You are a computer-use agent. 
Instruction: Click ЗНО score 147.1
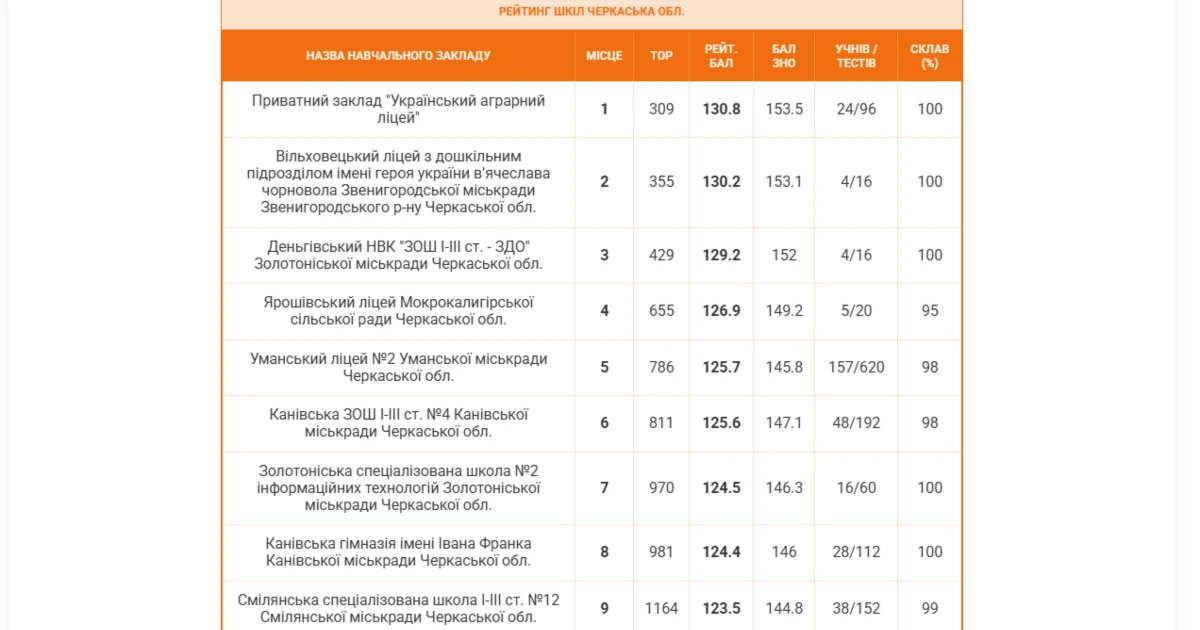point(784,423)
